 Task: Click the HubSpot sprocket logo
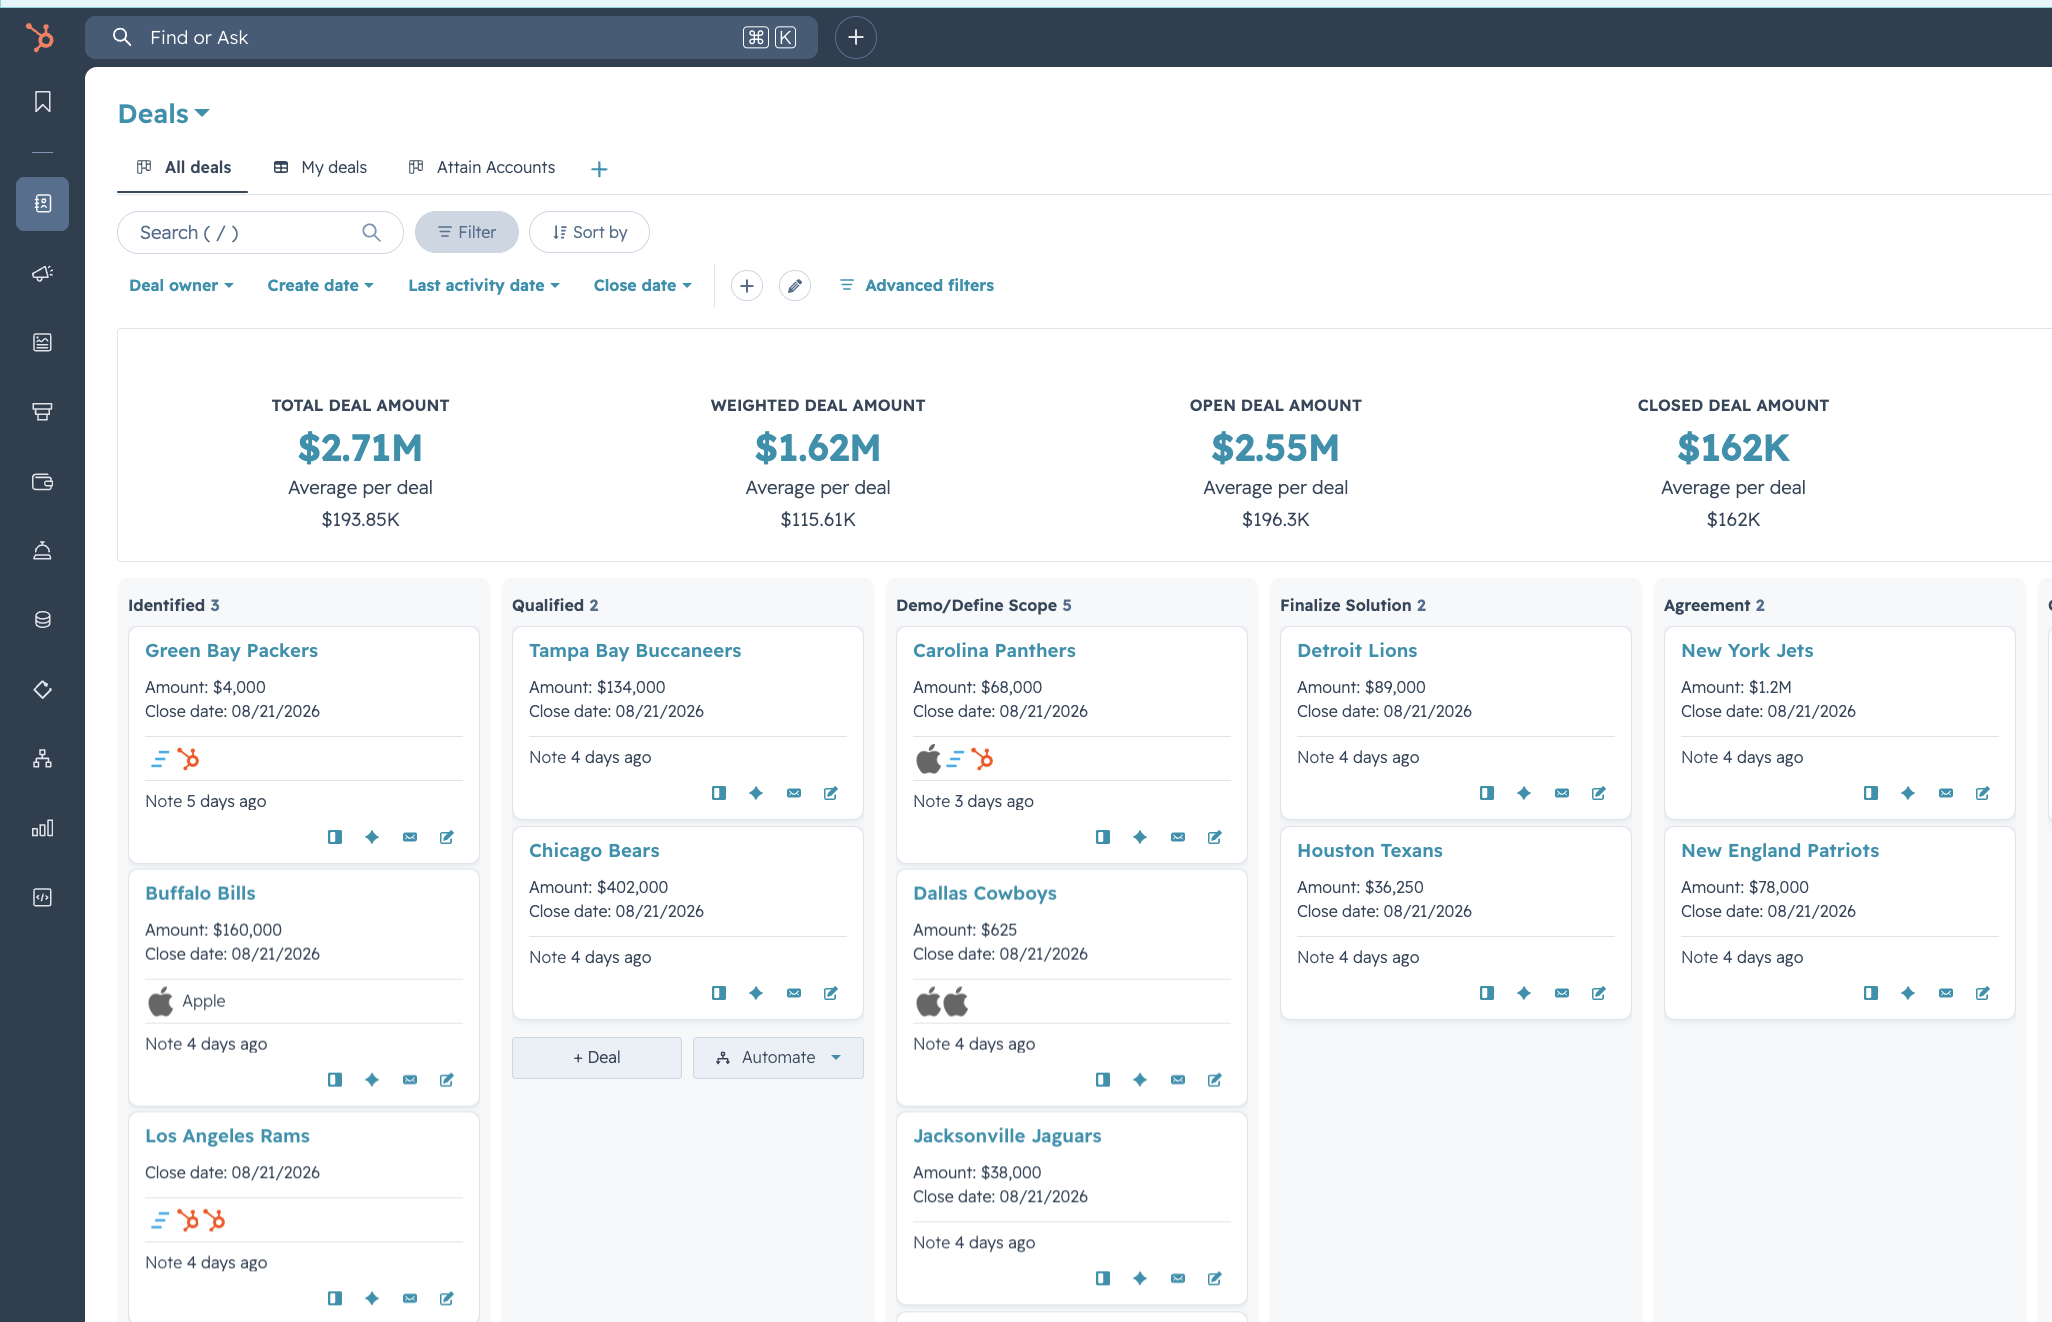(41, 37)
